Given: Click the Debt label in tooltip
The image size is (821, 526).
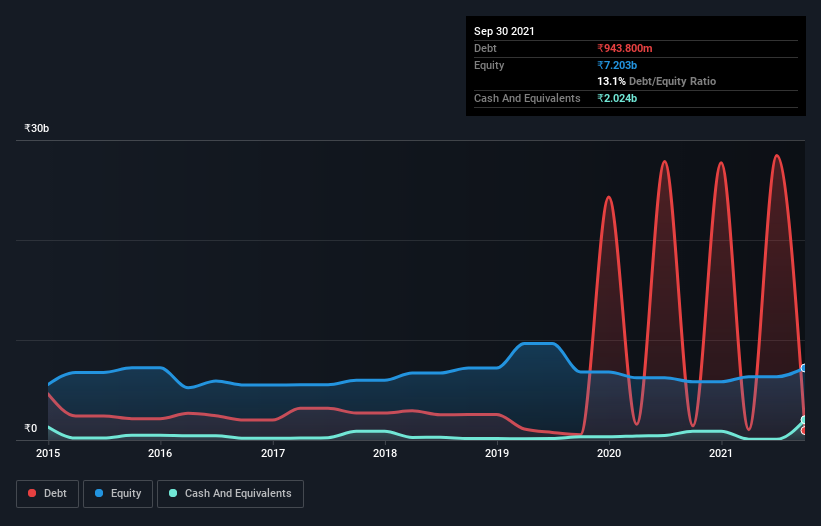Looking at the screenshot, I should tap(485, 48).
